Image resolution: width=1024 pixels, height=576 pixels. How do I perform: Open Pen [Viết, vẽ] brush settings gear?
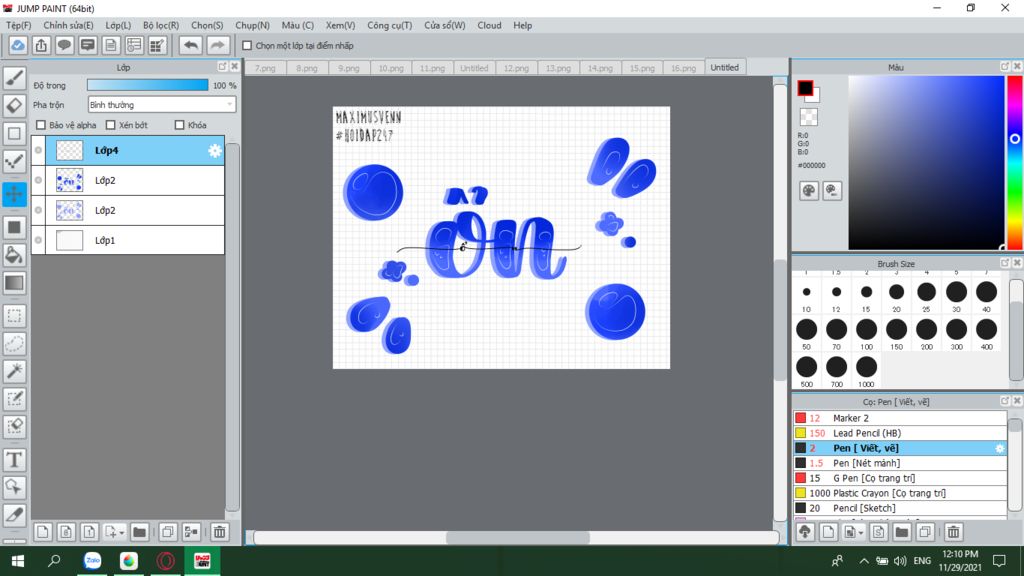999,448
